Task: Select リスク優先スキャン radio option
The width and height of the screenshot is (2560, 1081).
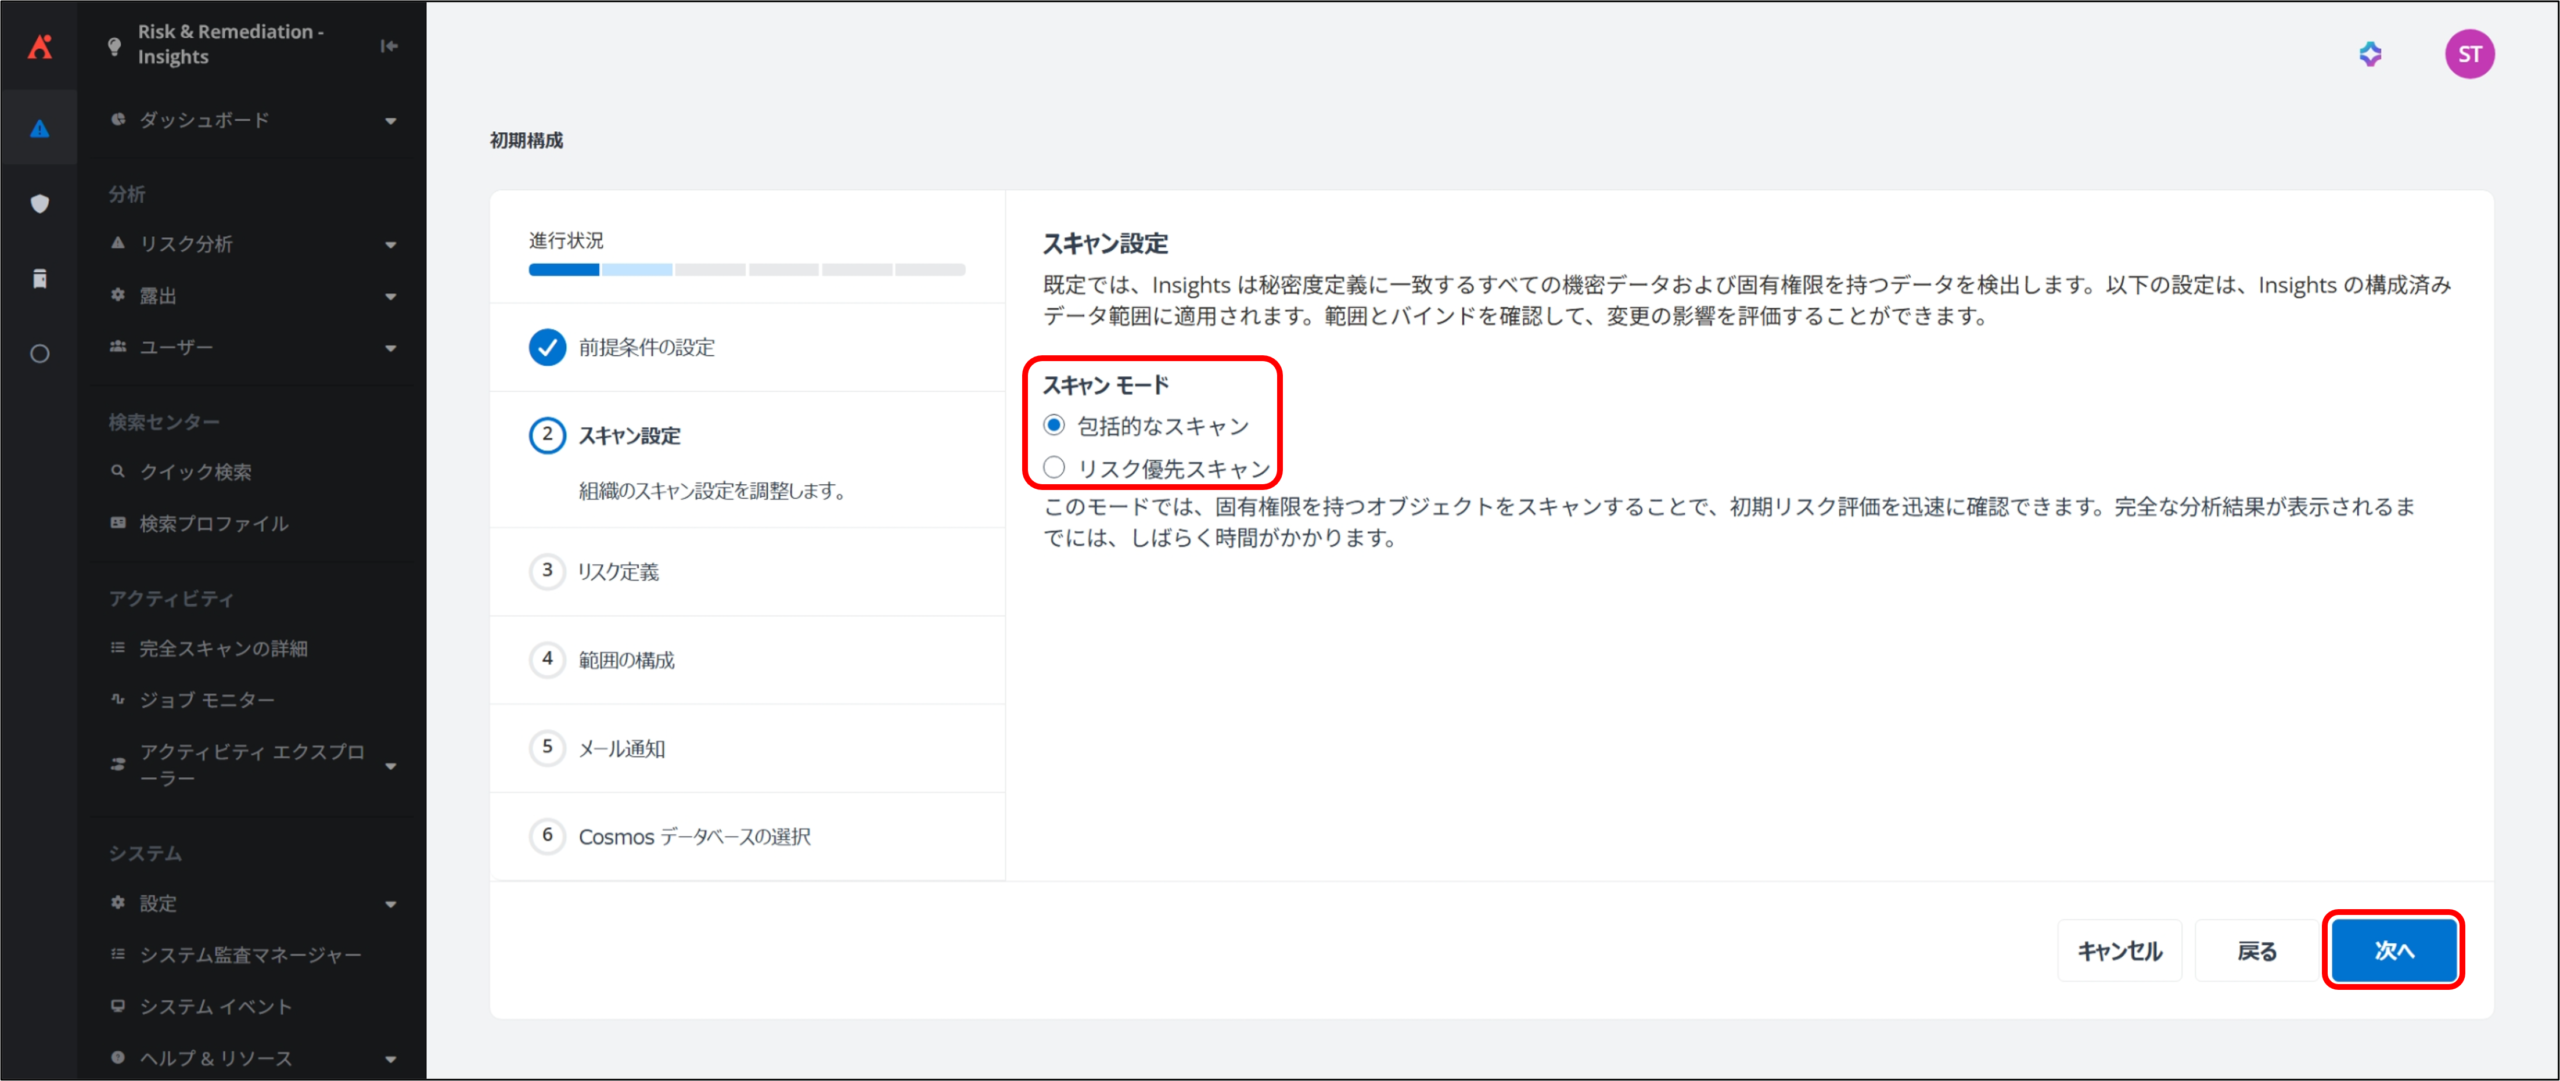Action: pos(1054,468)
